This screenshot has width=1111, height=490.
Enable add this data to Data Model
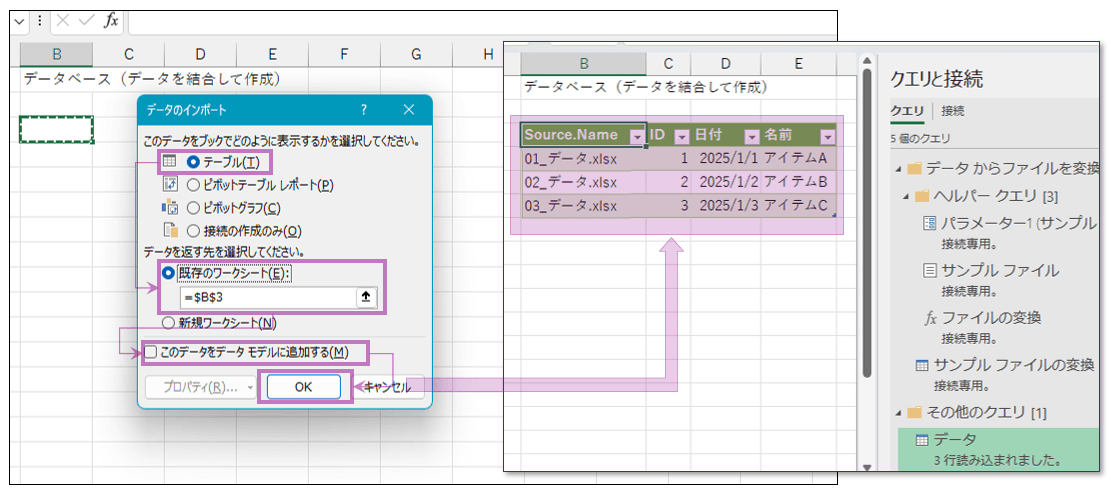point(150,352)
